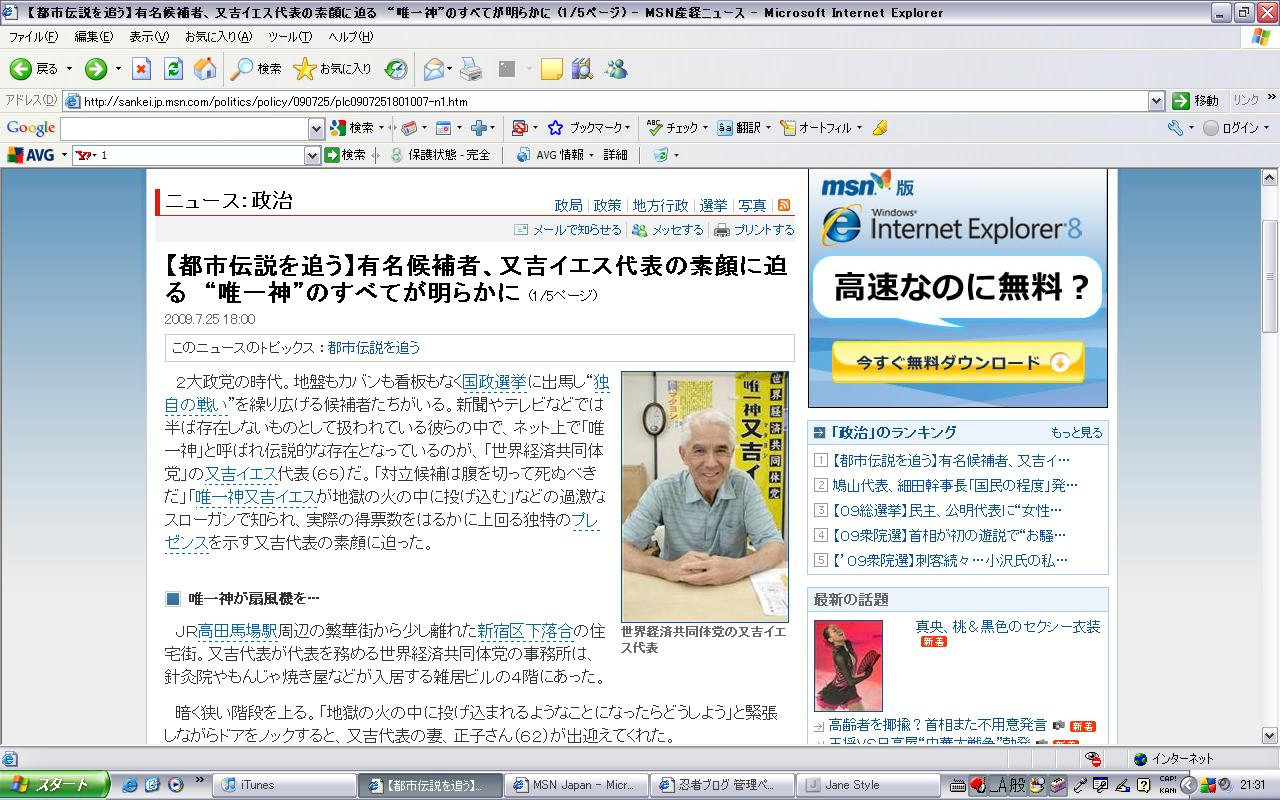
Task: Open the ツール(T) menu
Action: (x=290, y=37)
